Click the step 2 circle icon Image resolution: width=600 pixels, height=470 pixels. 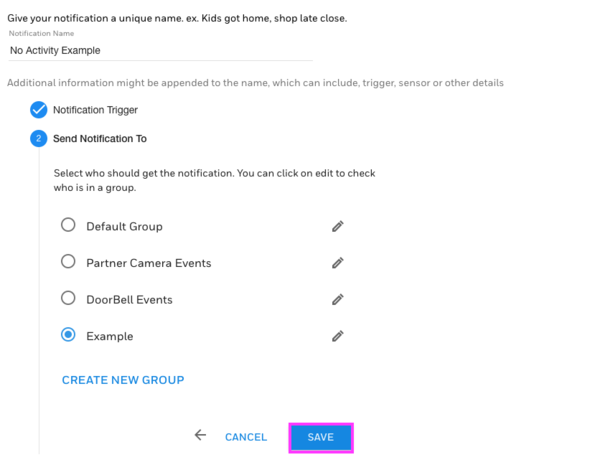[39, 139]
